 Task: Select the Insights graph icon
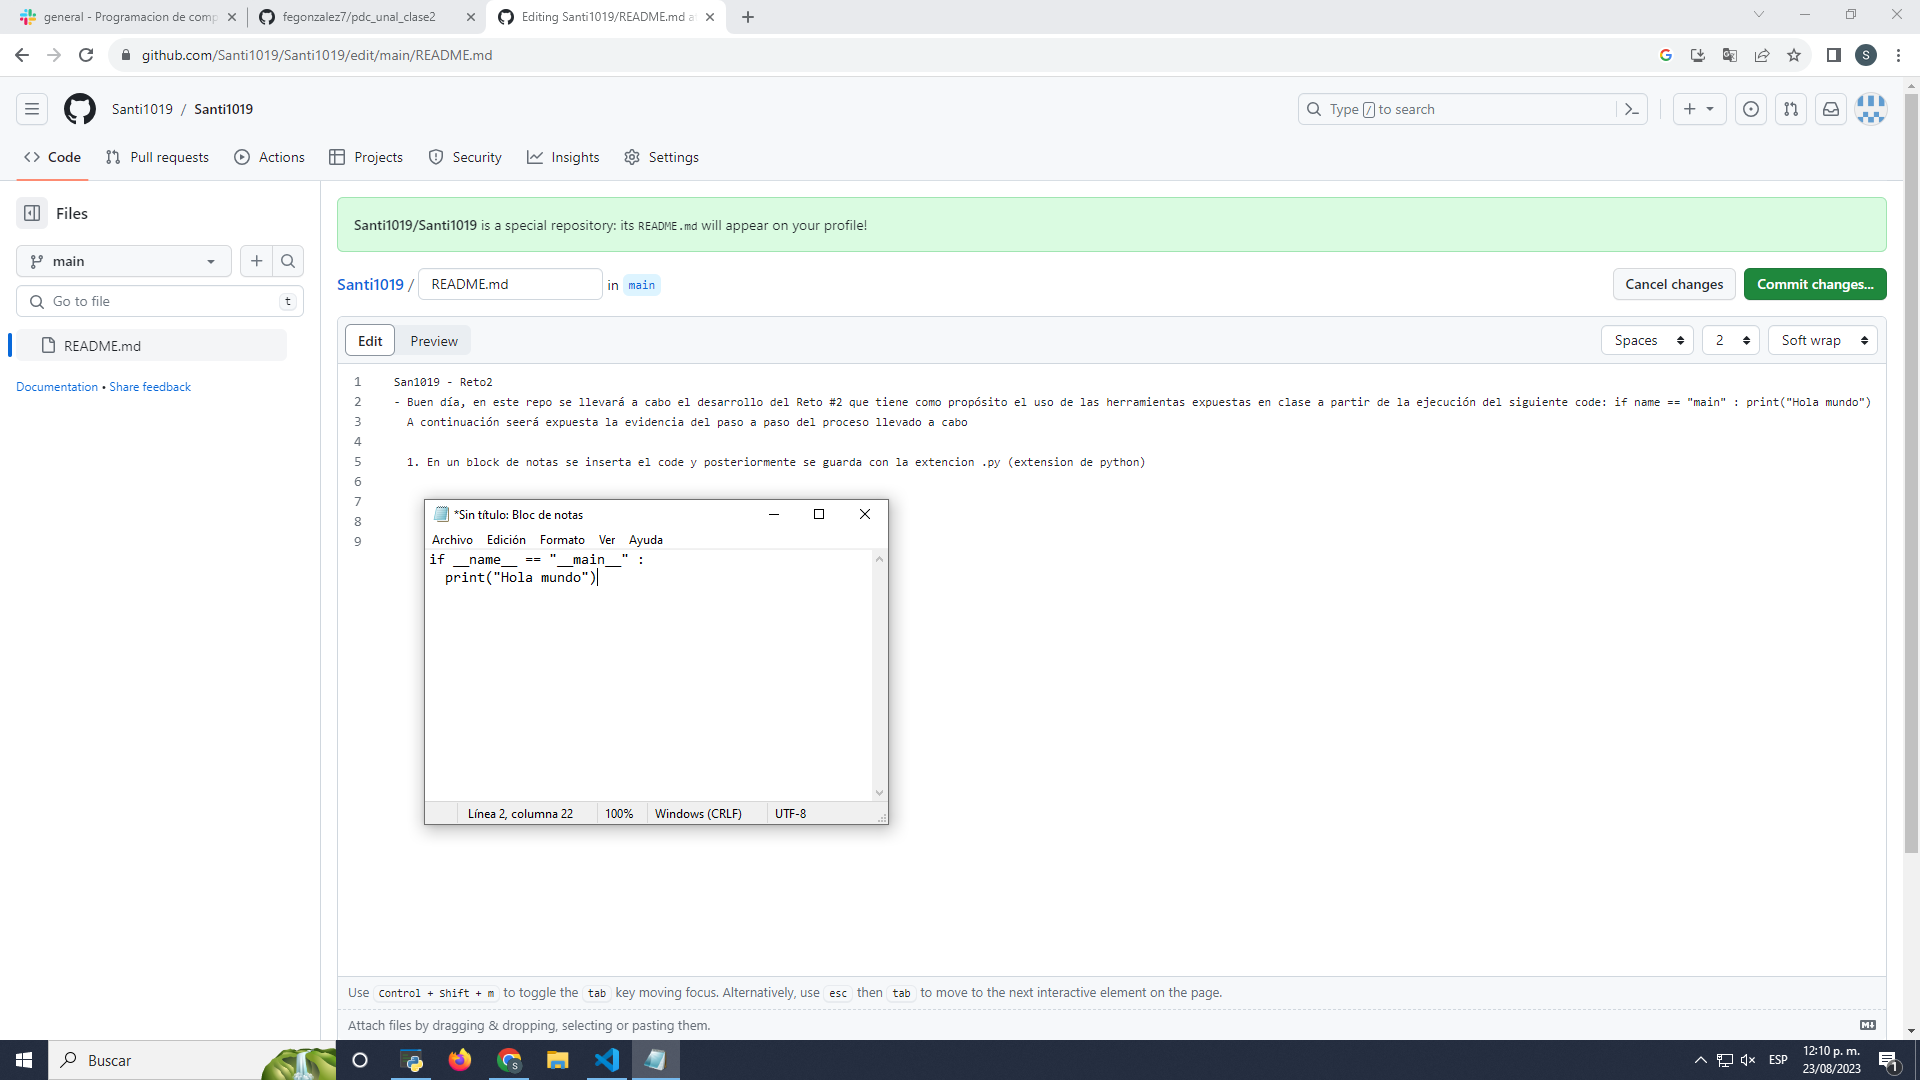[537, 157]
